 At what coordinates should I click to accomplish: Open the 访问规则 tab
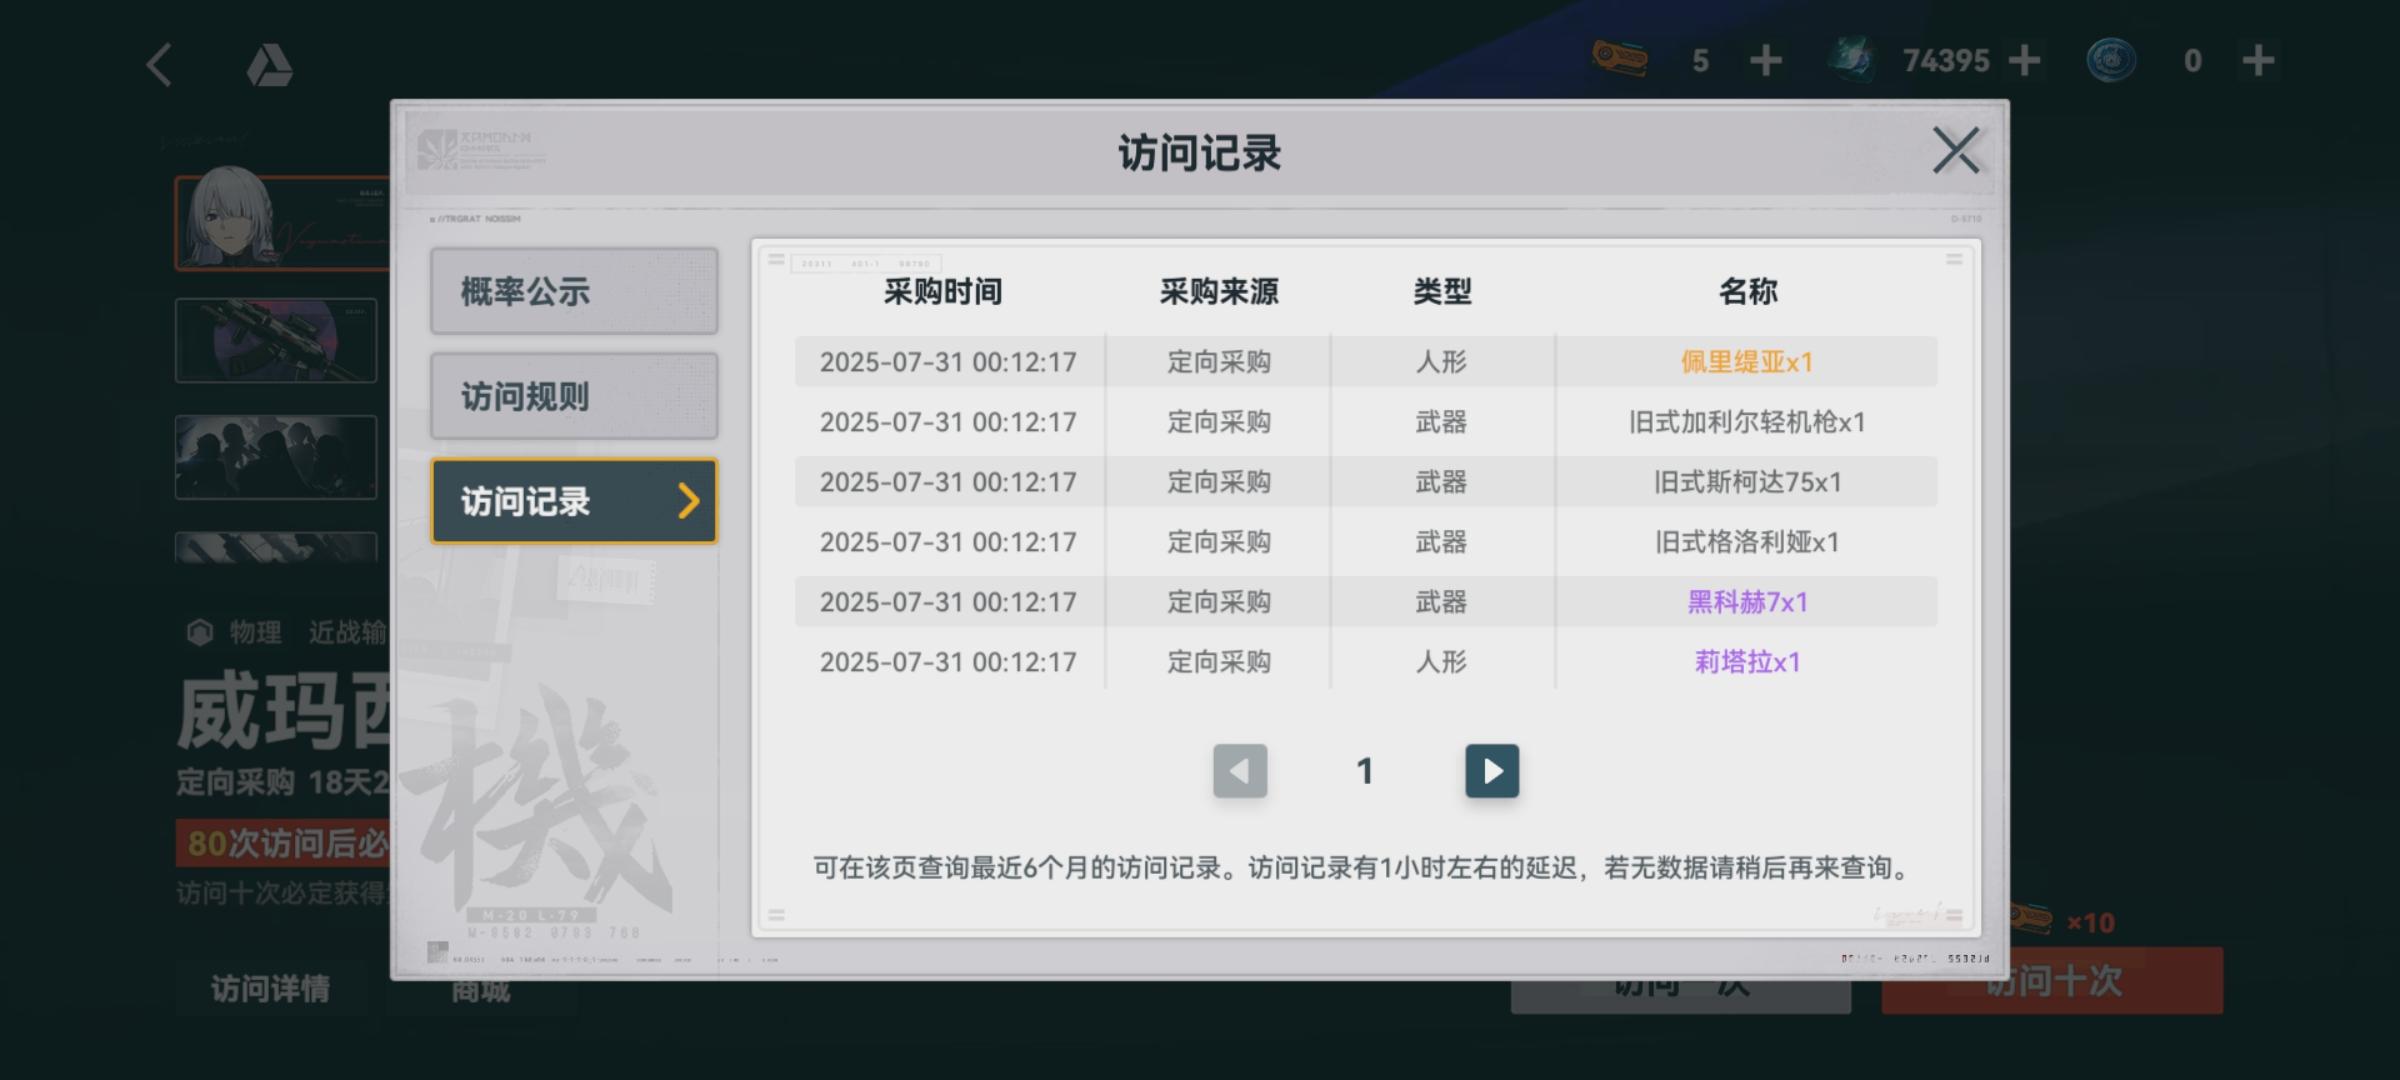(574, 396)
